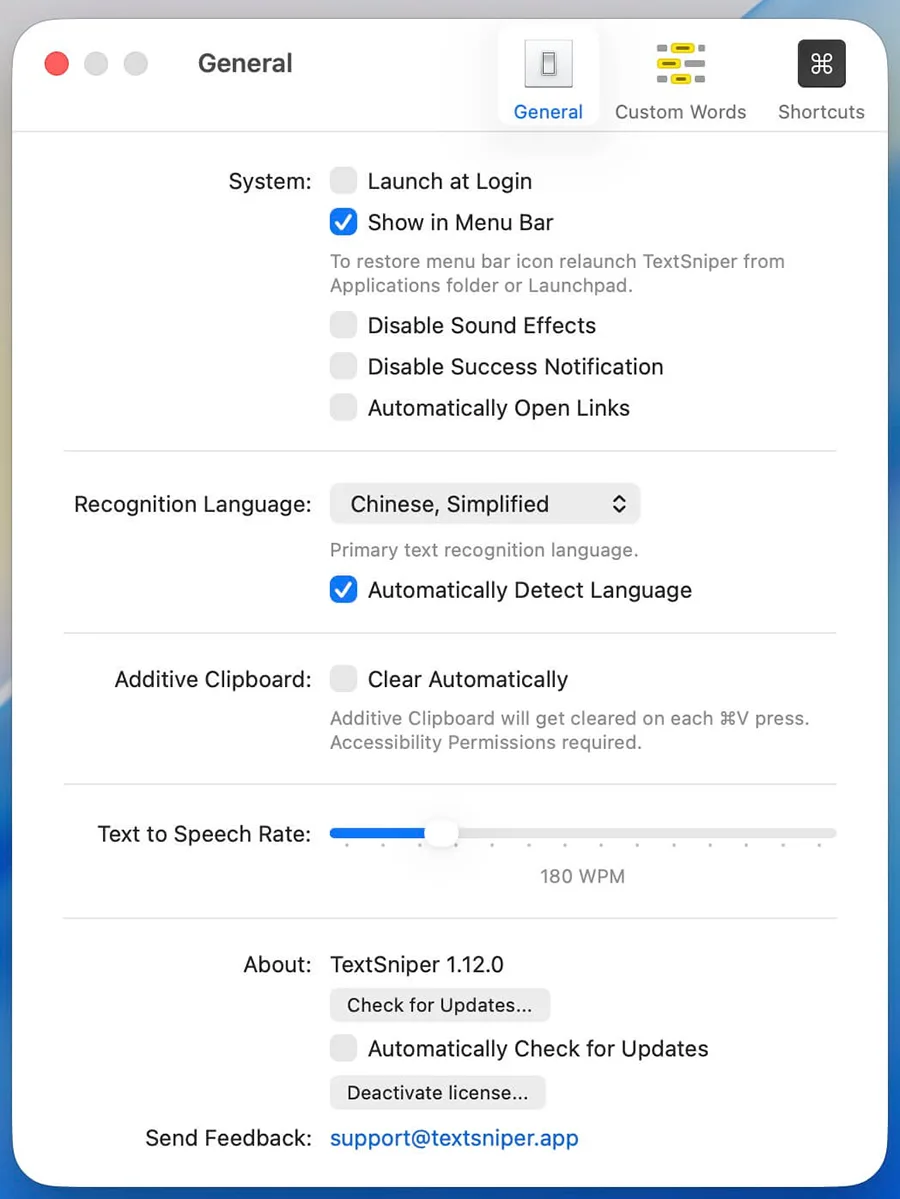
Task: Click the General switch icon in toolbar
Action: point(548,65)
